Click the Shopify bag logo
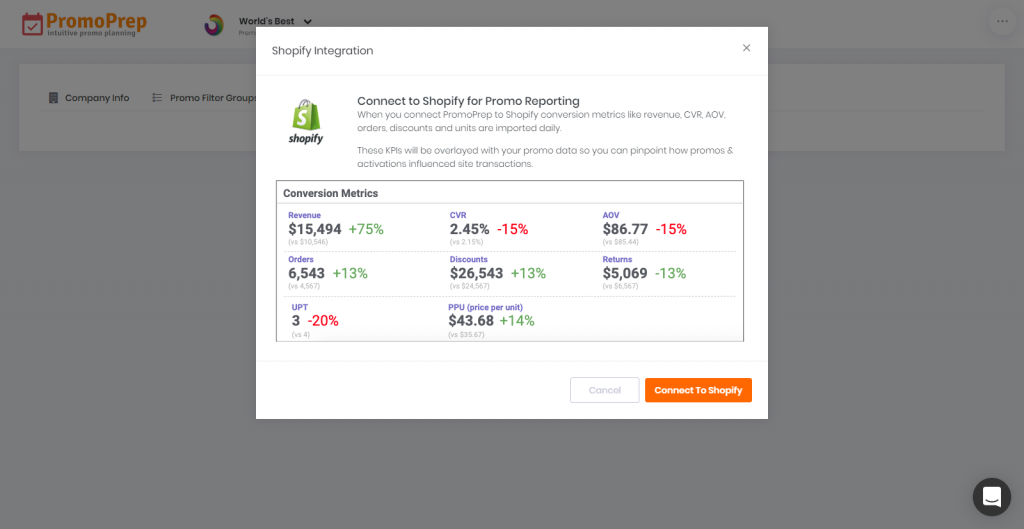The width and height of the screenshot is (1024, 529). [306, 121]
